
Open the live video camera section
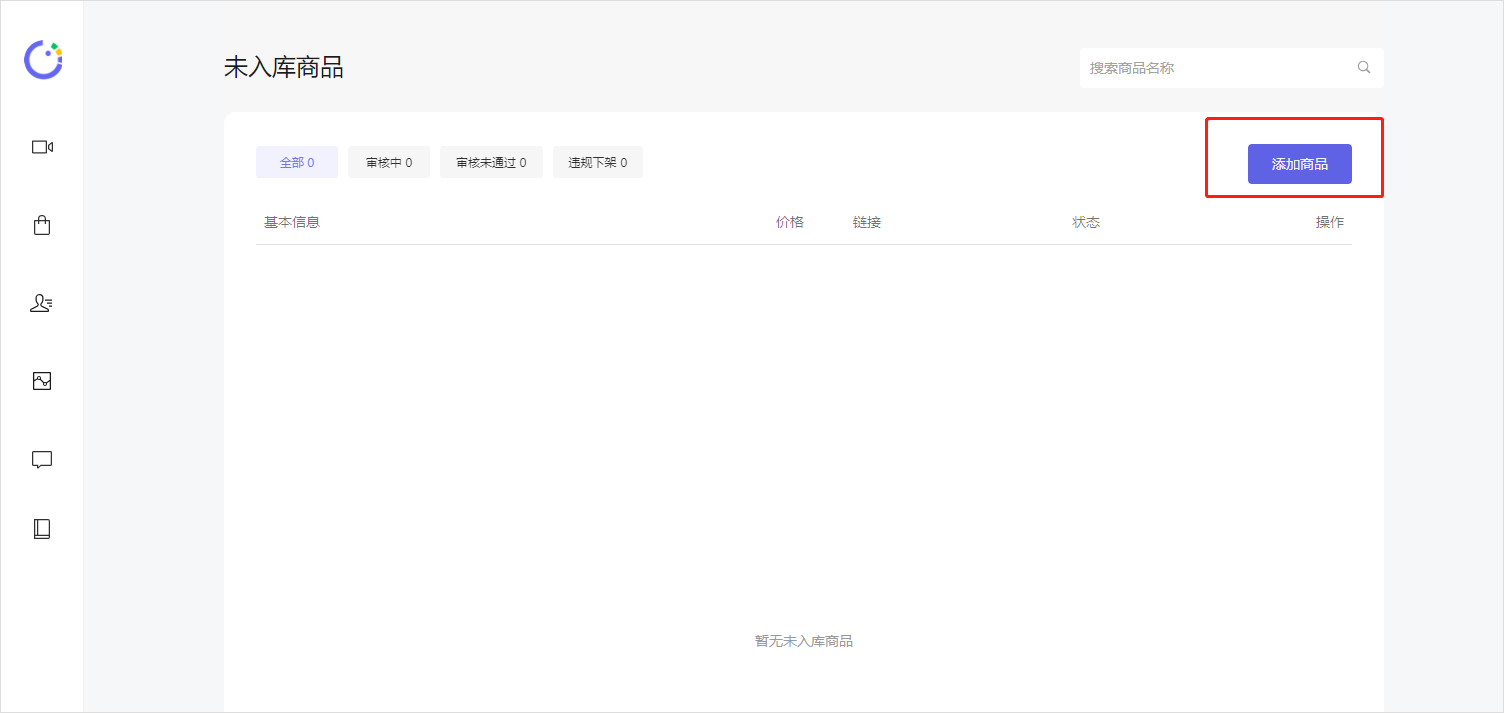pyautogui.click(x=42, y=147)
